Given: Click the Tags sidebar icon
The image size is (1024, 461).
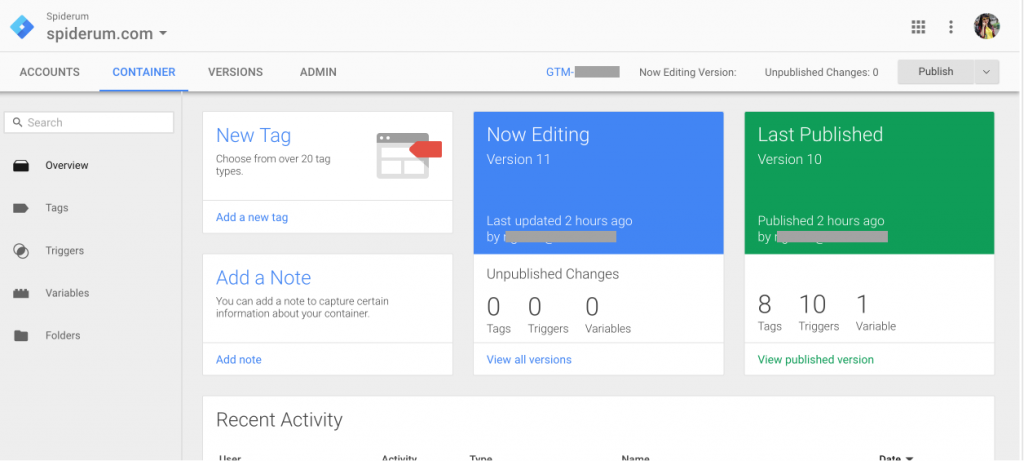Looking at the screenshot, I should [x=21, y=208].
